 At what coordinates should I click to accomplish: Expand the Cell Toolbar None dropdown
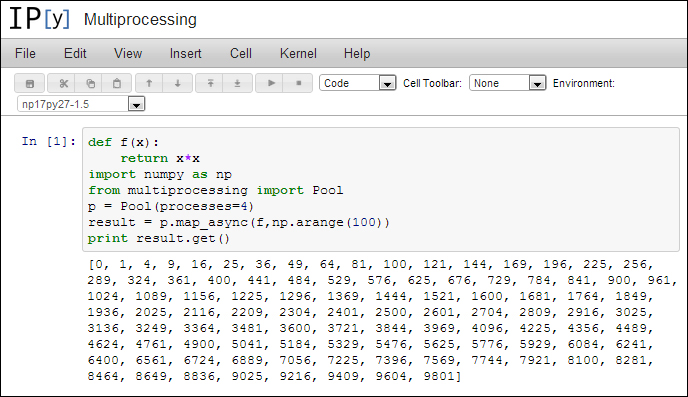tap(508, 83)
